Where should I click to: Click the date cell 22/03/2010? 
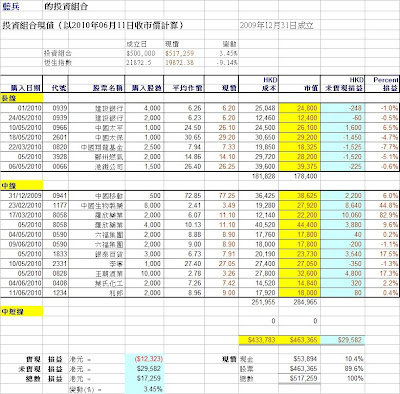[x=22, y=147]
